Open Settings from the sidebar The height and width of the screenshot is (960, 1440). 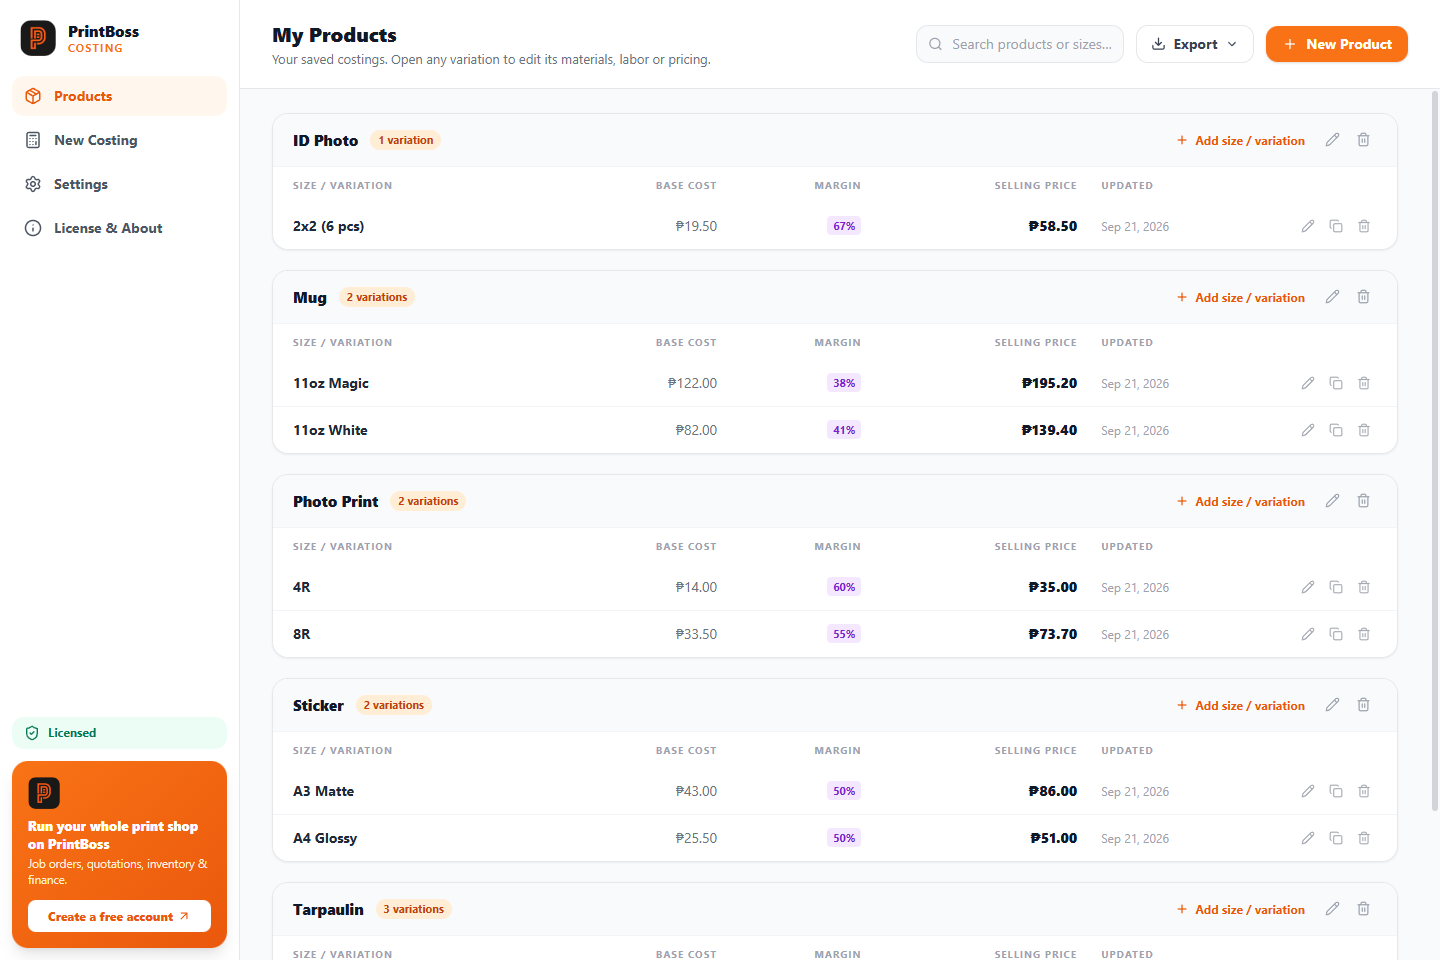click(x=119, y=184)
